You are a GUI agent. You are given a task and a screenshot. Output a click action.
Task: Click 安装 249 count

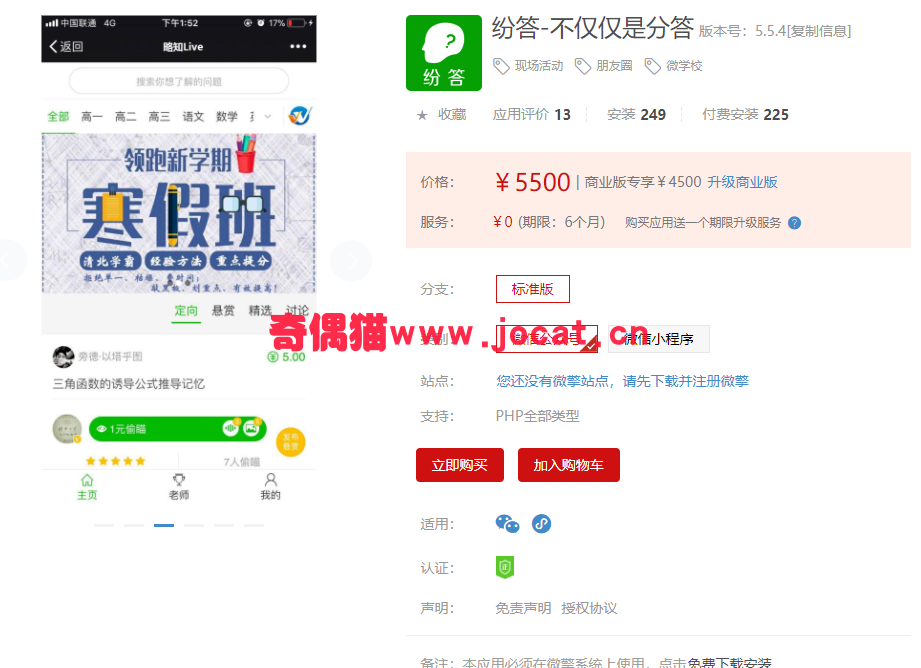tap(636, 115)
